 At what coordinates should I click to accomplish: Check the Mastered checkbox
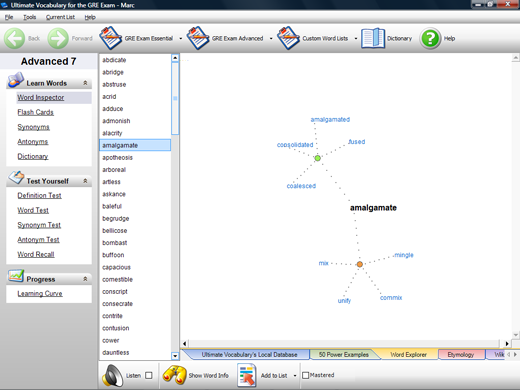(305, 375)
